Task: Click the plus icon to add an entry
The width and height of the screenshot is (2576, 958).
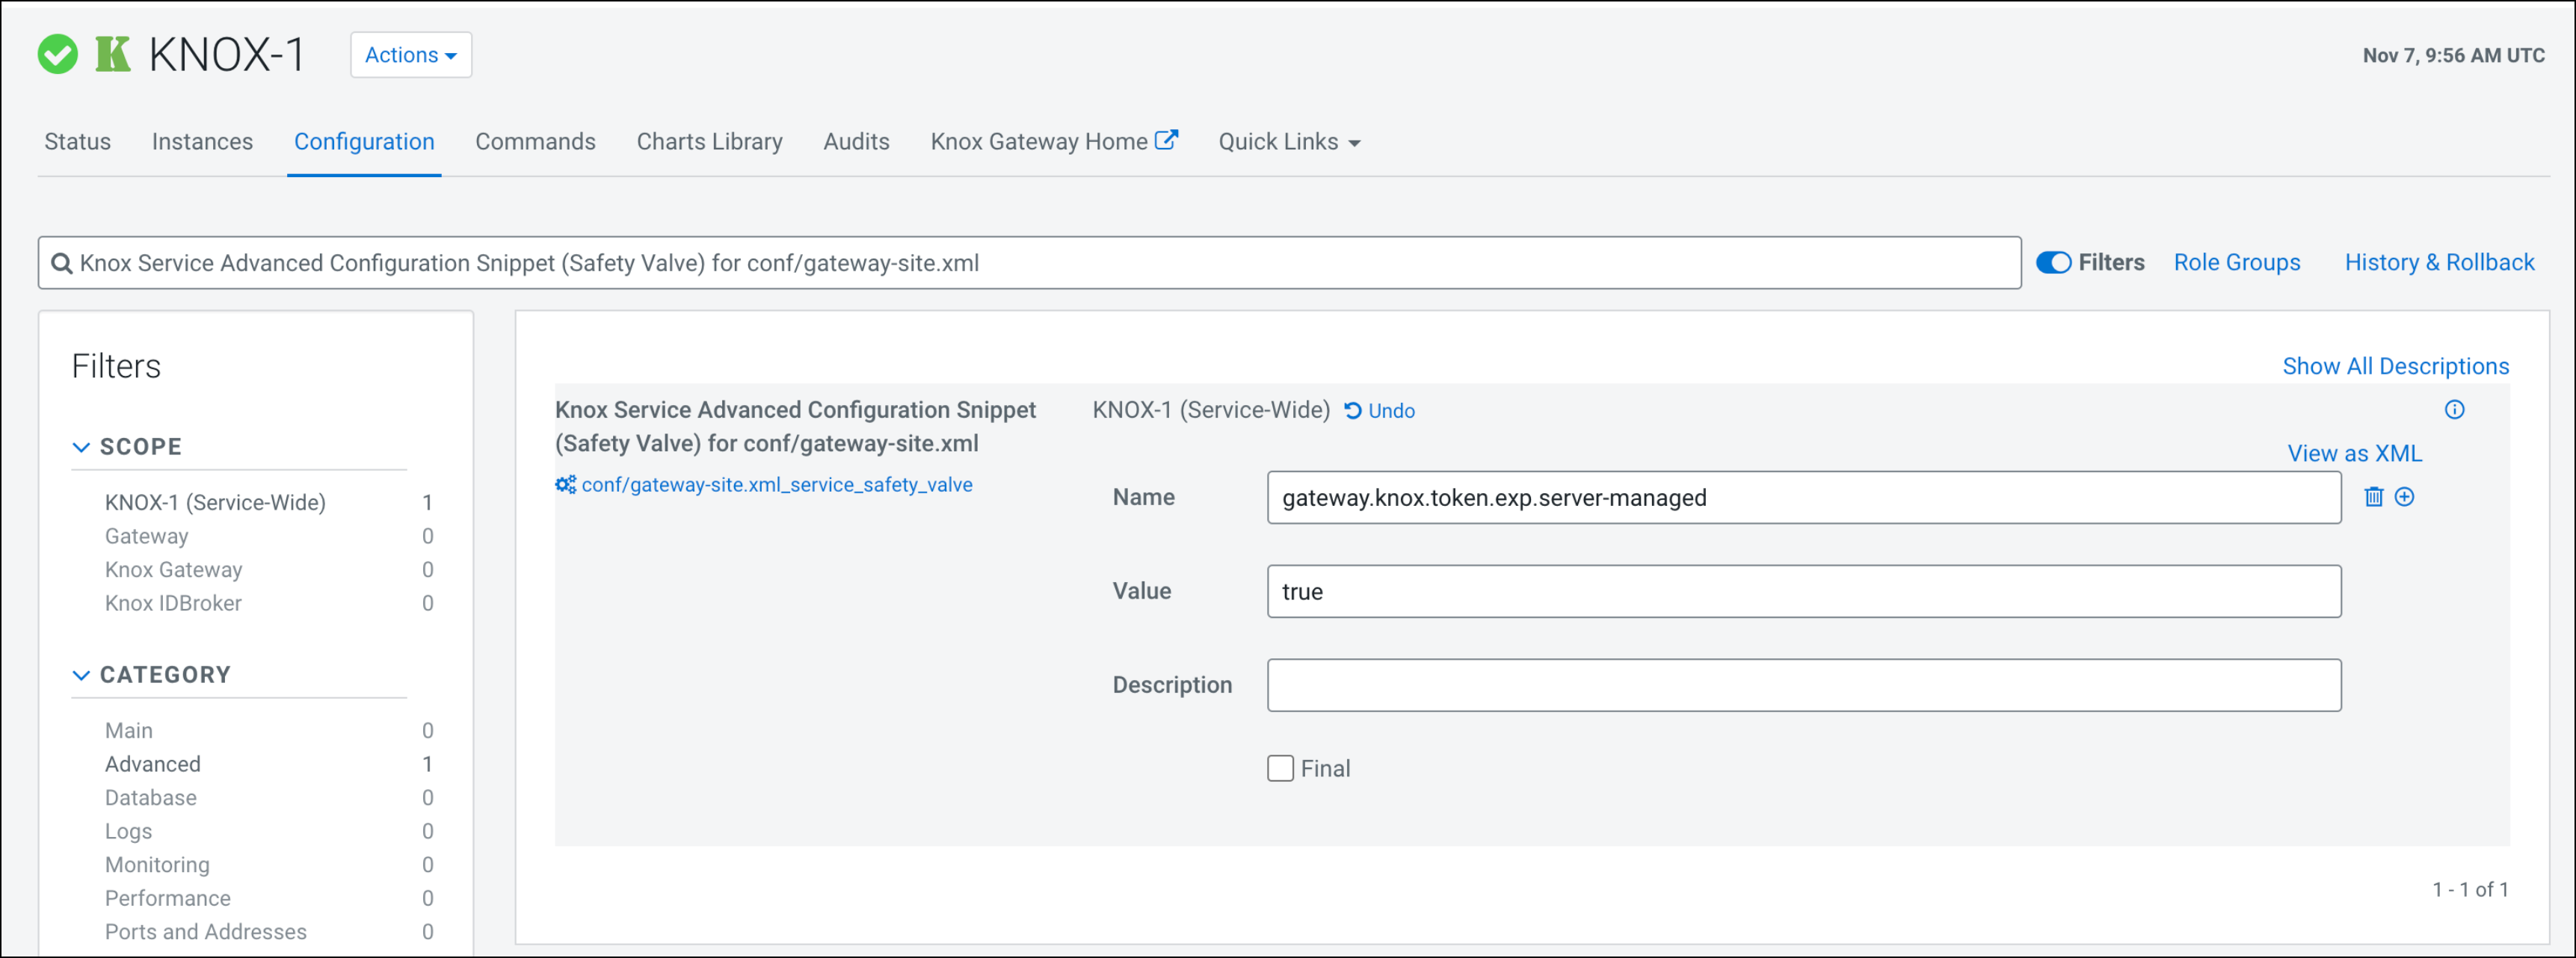Action: pyautogui.click(x=2404, y=497)
